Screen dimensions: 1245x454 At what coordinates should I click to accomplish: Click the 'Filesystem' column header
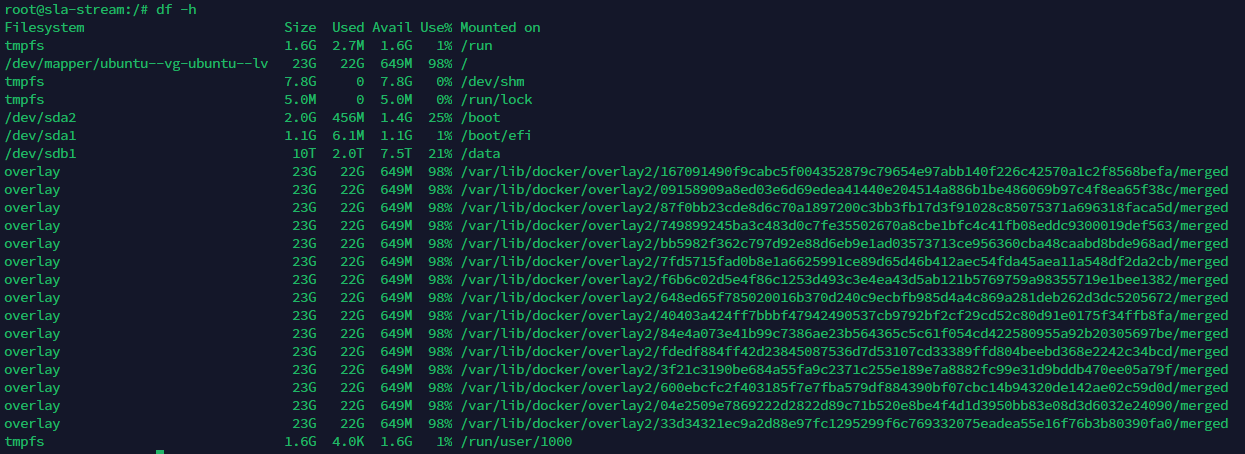point(44,28)
